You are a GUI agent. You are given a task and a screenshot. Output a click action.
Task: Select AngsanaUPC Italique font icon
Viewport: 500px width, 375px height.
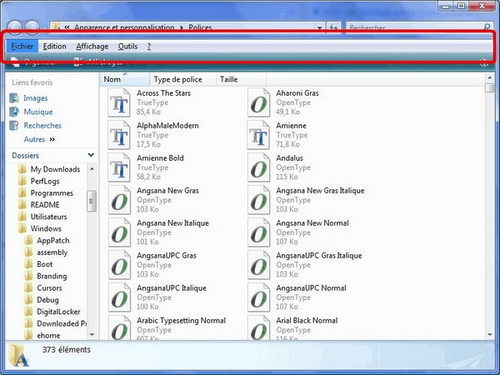119,297
